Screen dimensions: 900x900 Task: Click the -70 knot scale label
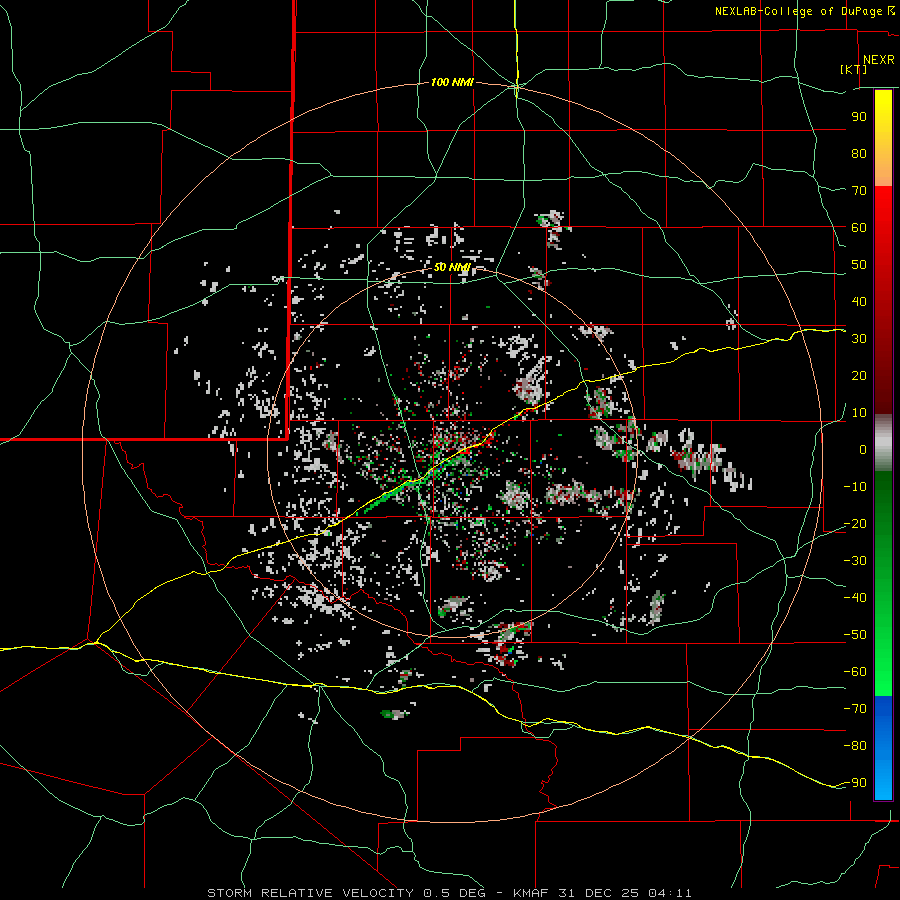click(x=855, y=709)
